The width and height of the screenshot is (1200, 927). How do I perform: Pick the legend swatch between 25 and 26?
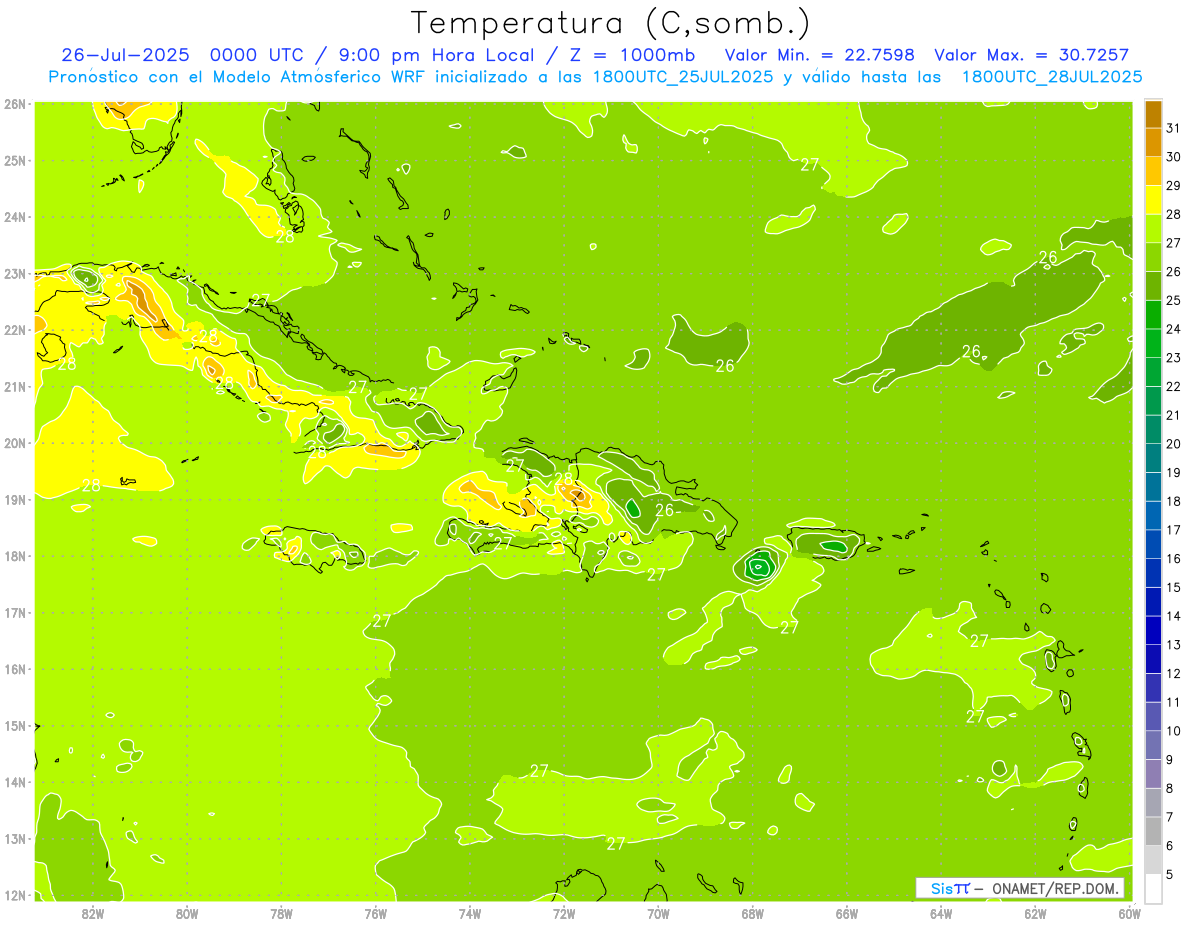click(1153, 286)
